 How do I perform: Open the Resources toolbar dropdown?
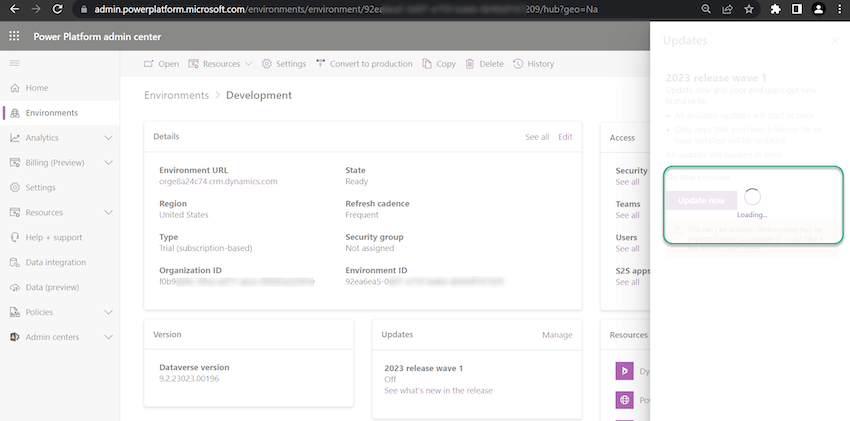point(220,64)
